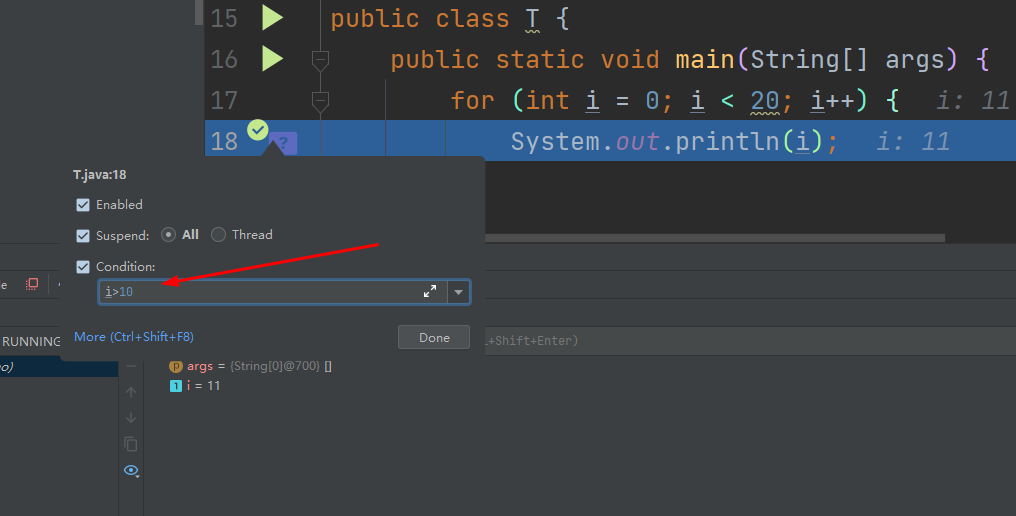This screenshot has width=1016, height=516.
Task: Select the All suspend radio button
Action: pyautogui.click(x=168, y=235)
